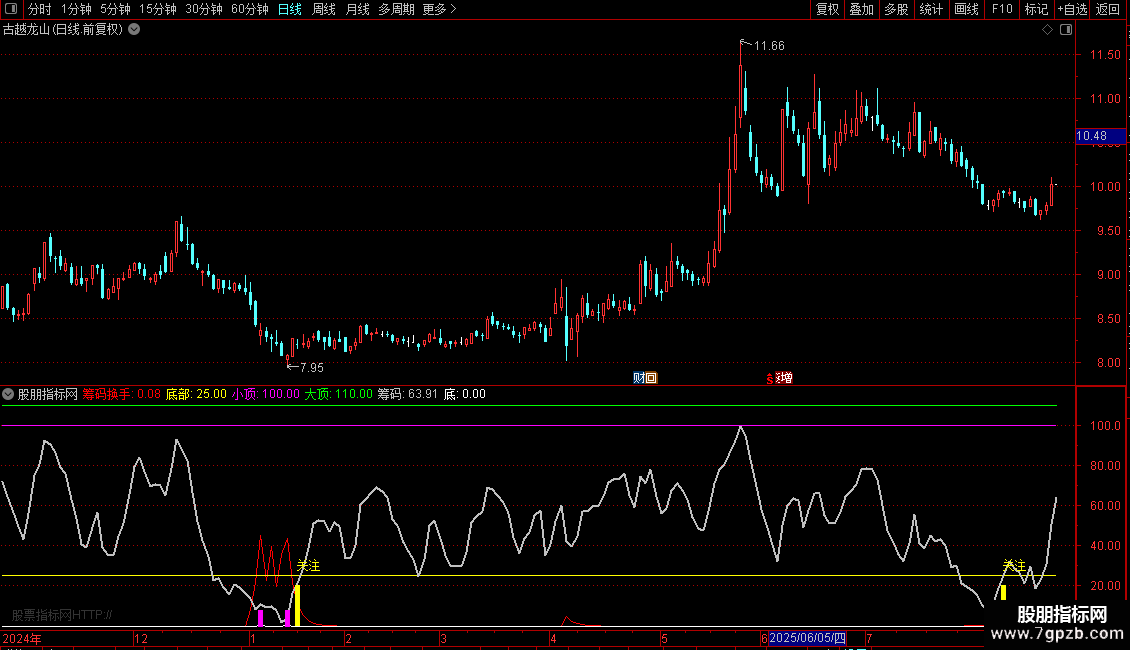Click the 古越龙山 stock title
The width and height of the screenshot is (1130, 650).
click(63, 30)
